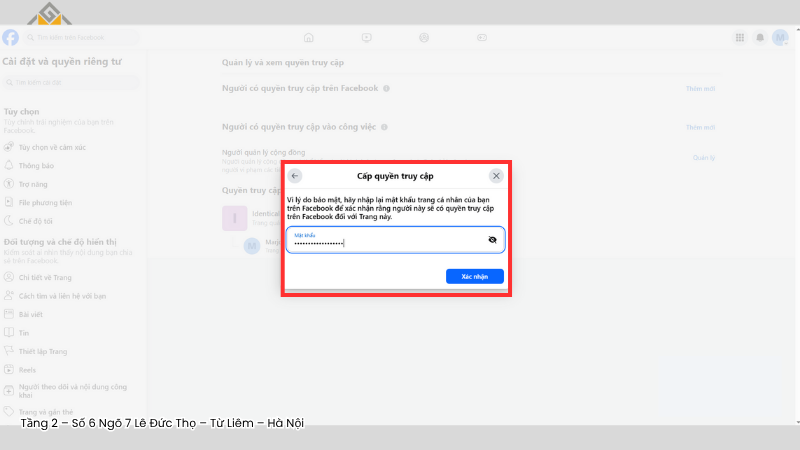The height and width of the screenshot is (450, 800).
Task: Open the Groups icon in top bar
Action: 424,38
